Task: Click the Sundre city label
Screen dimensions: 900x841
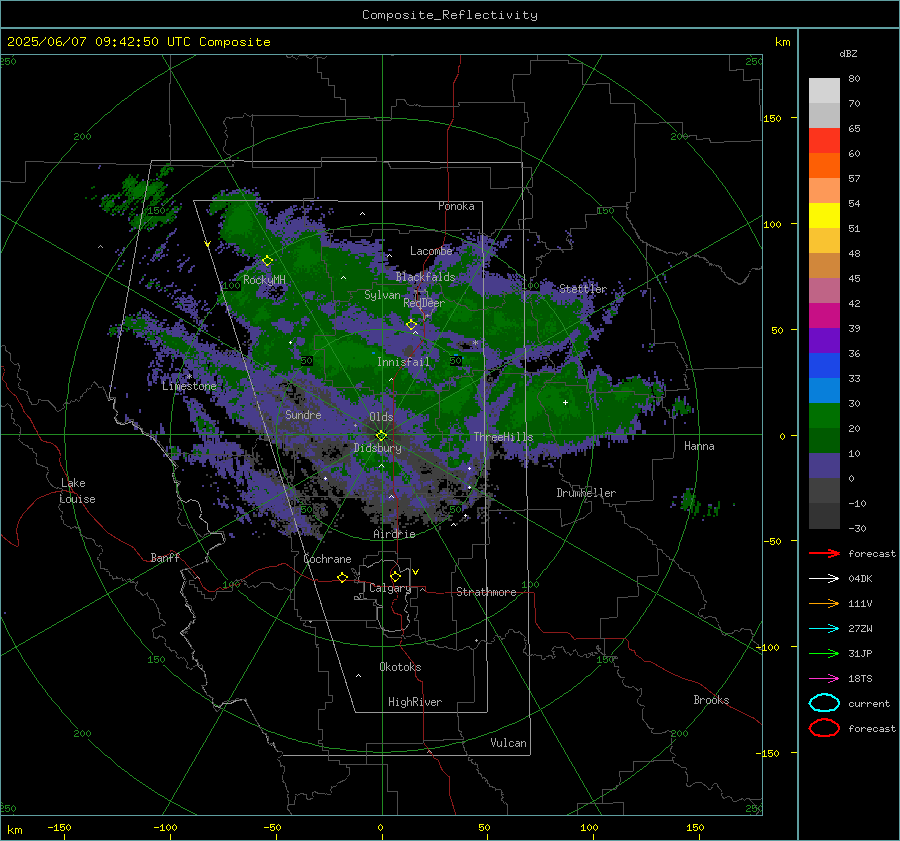Action: [303, 414]
